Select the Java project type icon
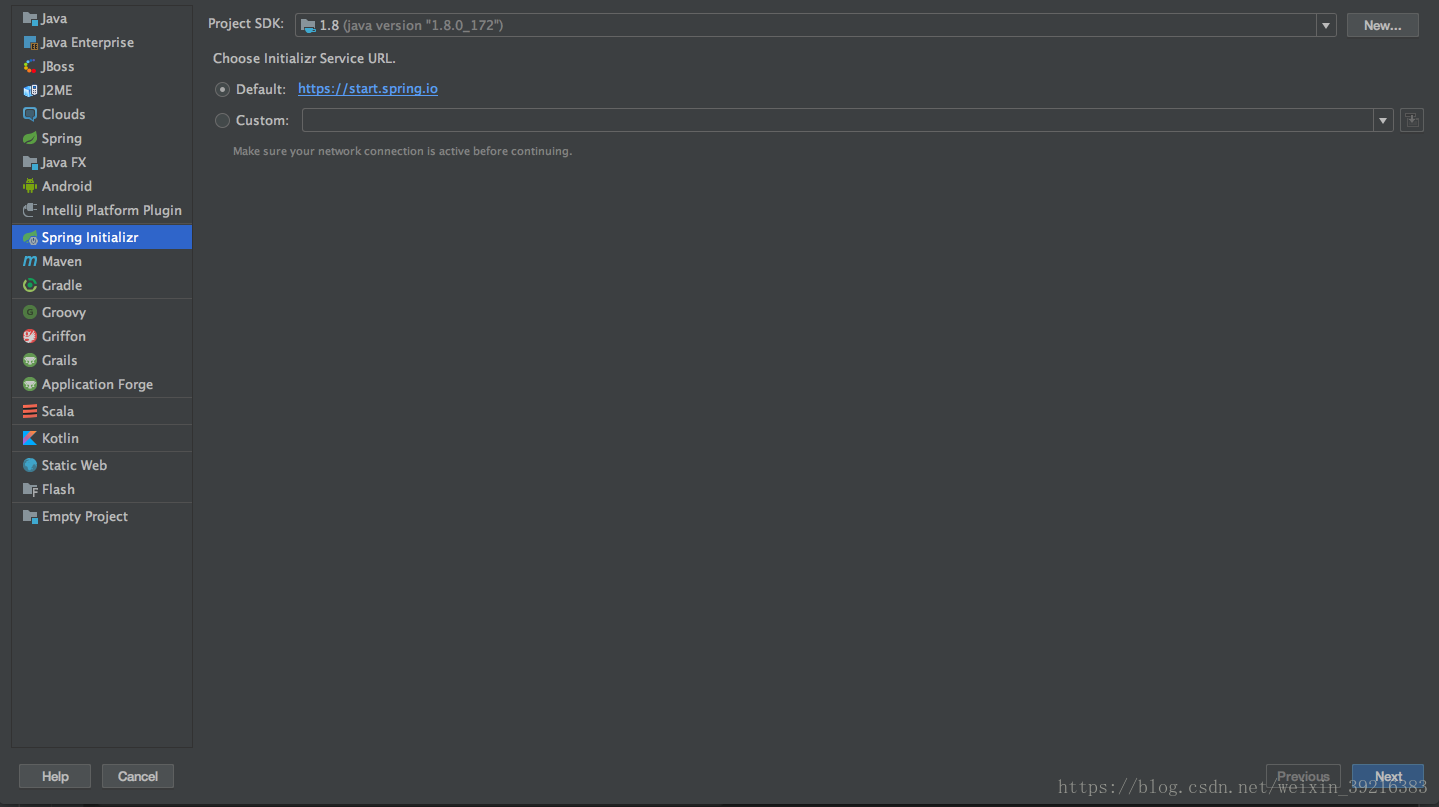Viewport: 1439px width, 807px height. point(30,19)
